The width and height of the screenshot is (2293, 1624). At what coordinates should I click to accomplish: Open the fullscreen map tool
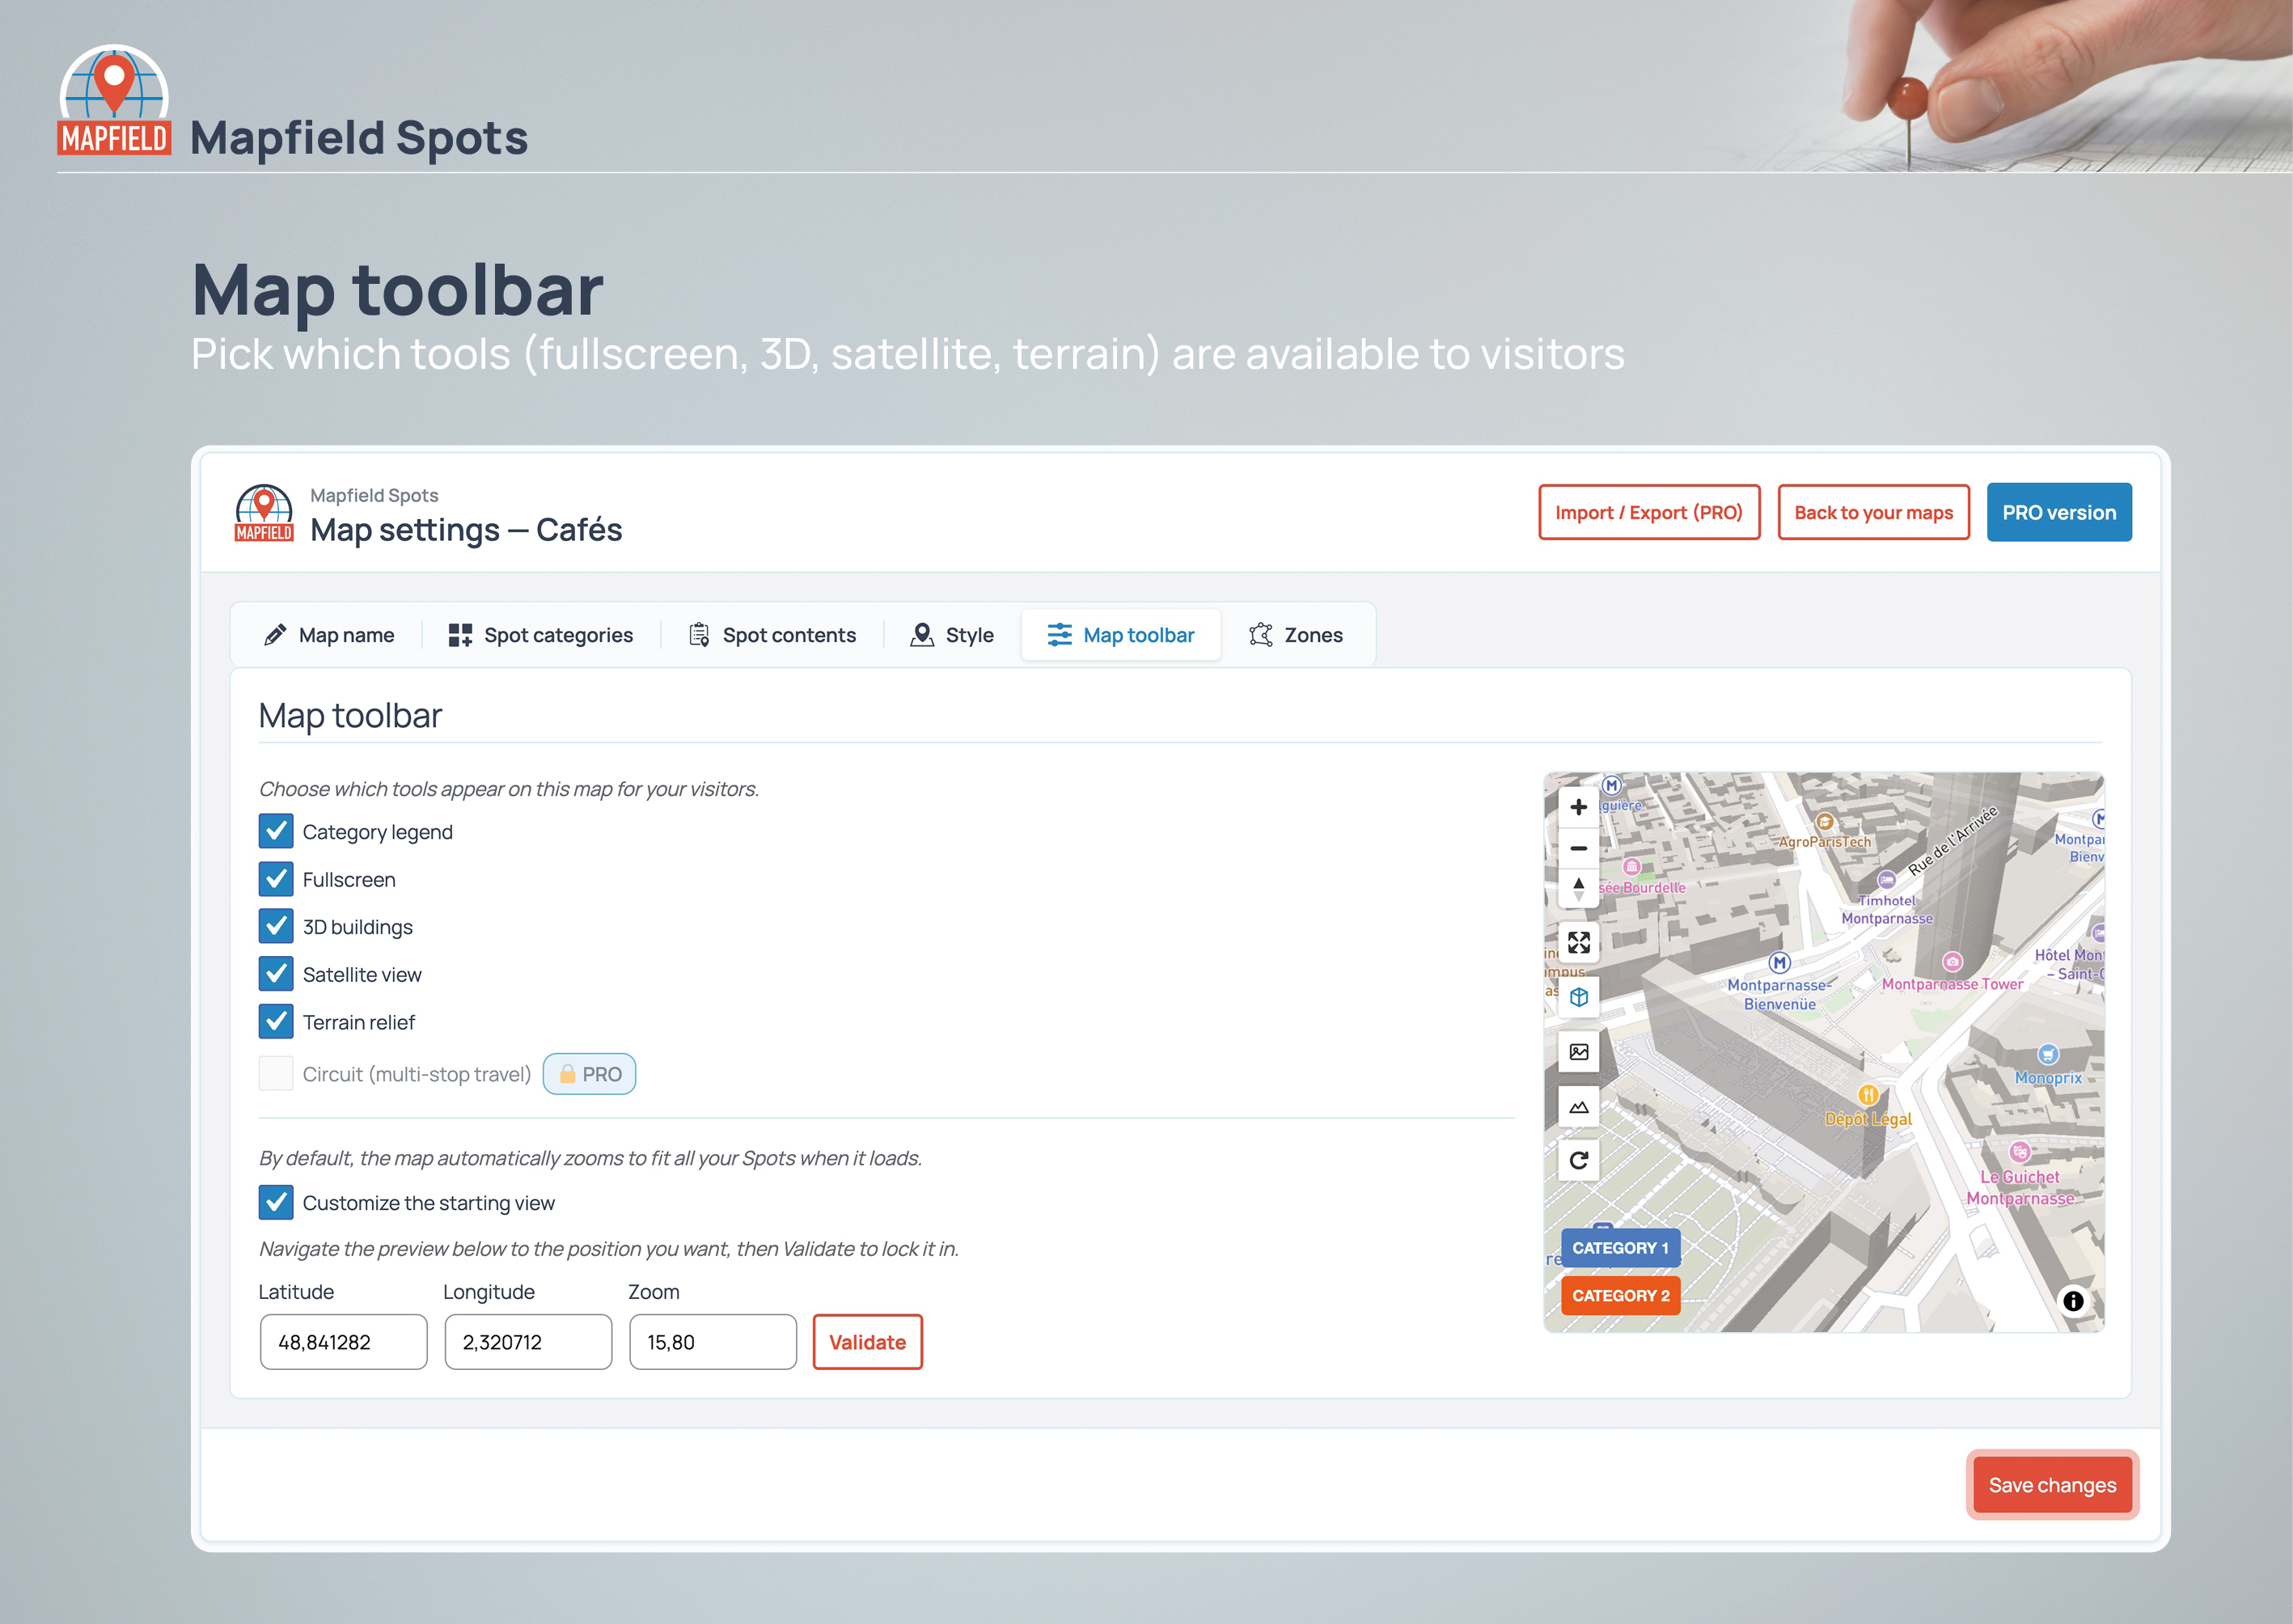[1578, 942]
